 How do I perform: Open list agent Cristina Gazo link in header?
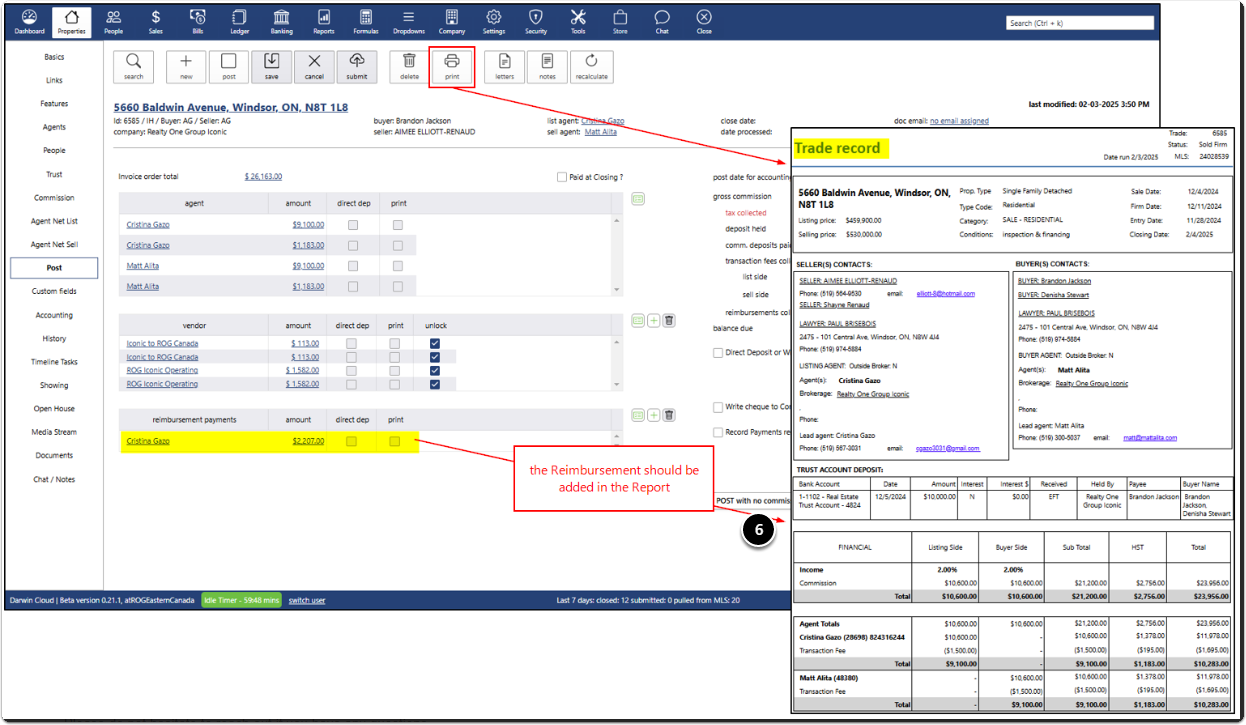pos(602,121)
